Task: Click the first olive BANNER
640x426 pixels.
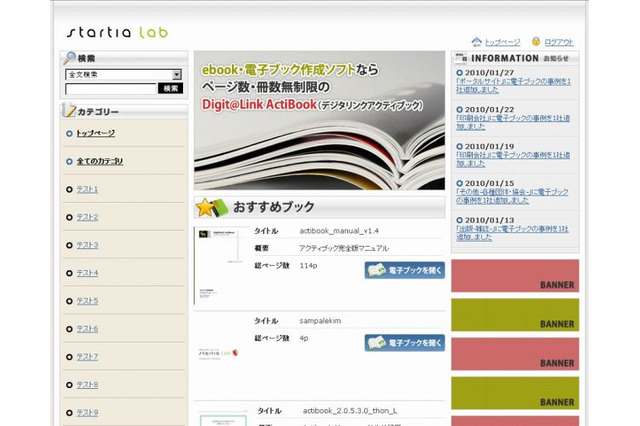Action: pos(515,315)
